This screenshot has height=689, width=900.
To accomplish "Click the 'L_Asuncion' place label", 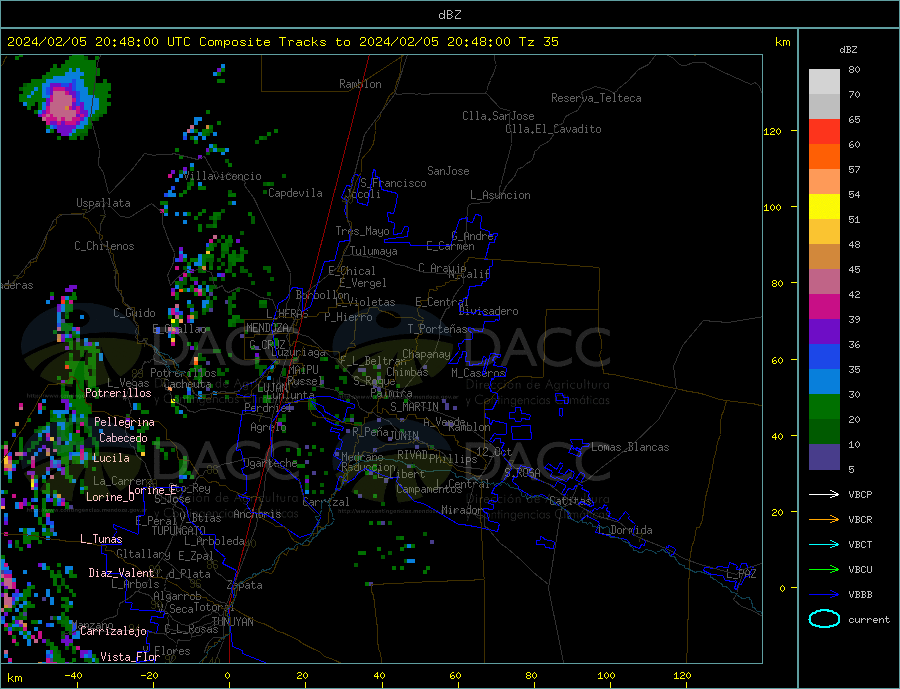I will (x=500, y=195).
